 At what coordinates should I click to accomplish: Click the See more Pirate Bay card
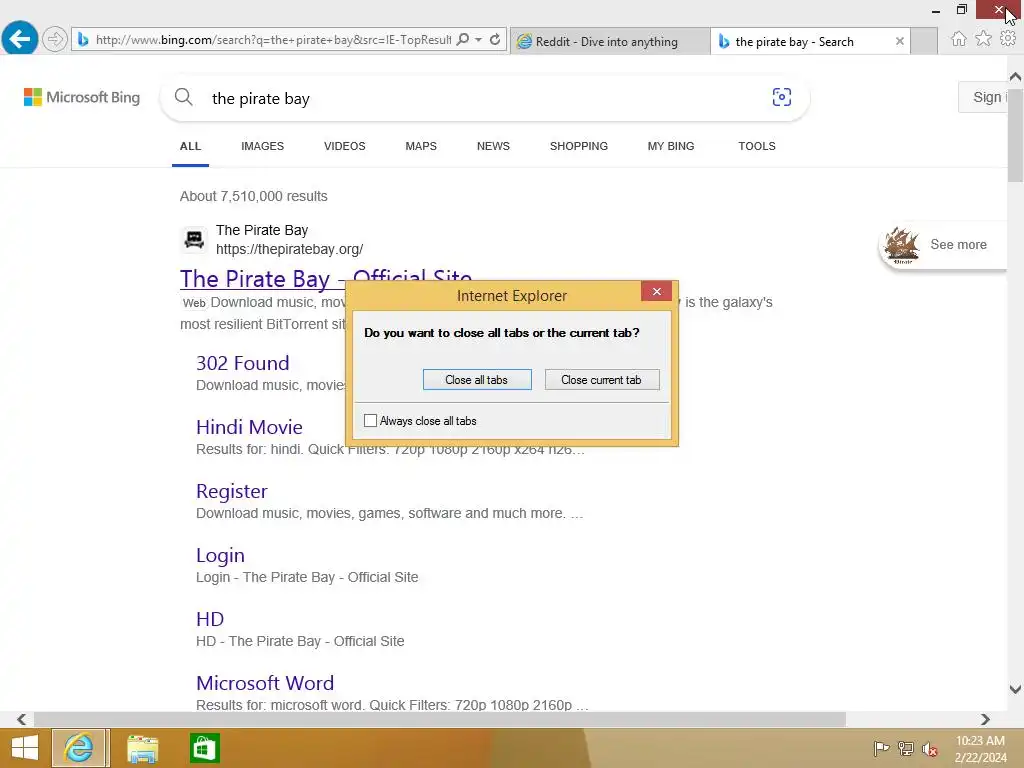(x=943, y=245)
